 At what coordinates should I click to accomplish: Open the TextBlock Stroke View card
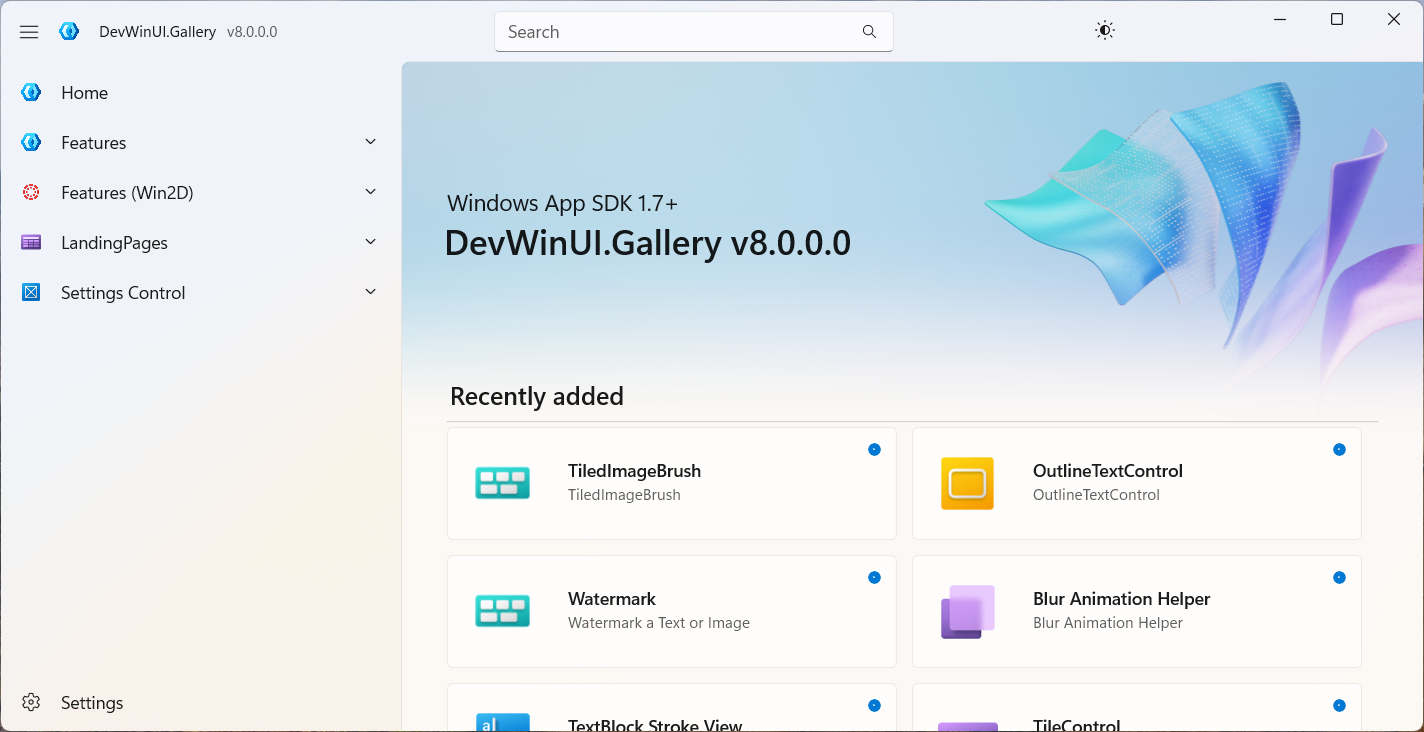655,724
